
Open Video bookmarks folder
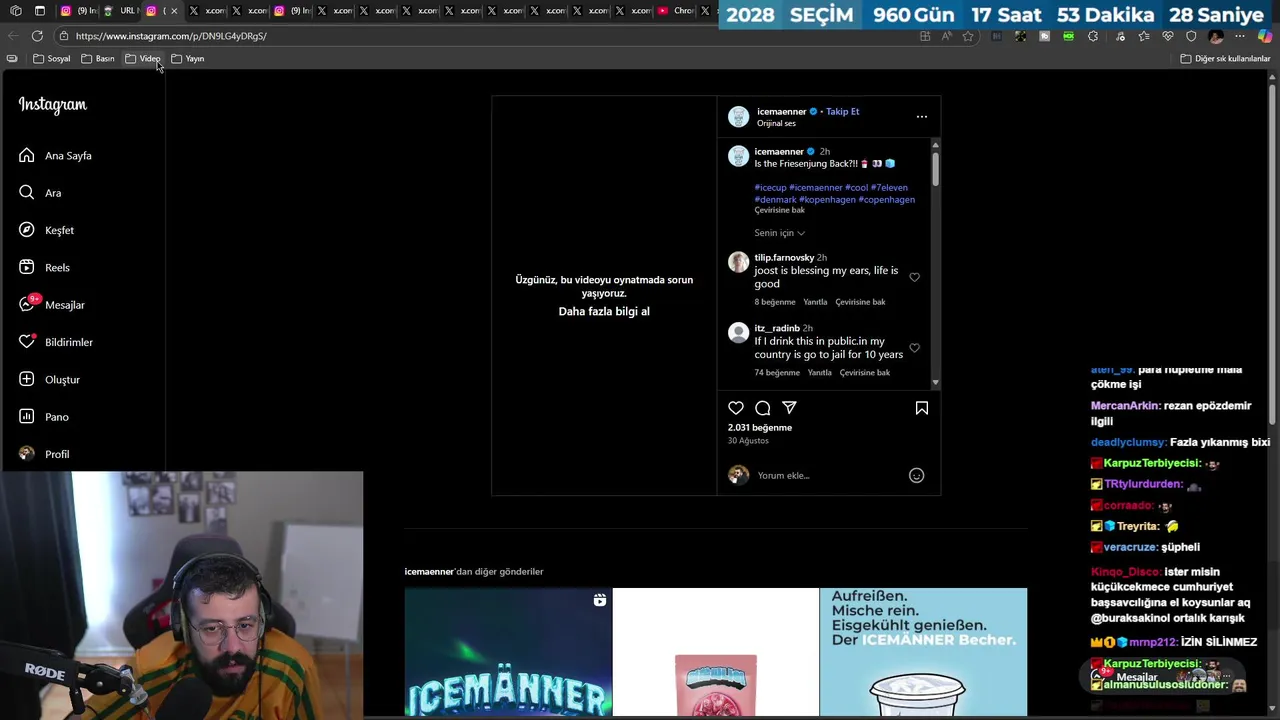click(x=143, y=59)
